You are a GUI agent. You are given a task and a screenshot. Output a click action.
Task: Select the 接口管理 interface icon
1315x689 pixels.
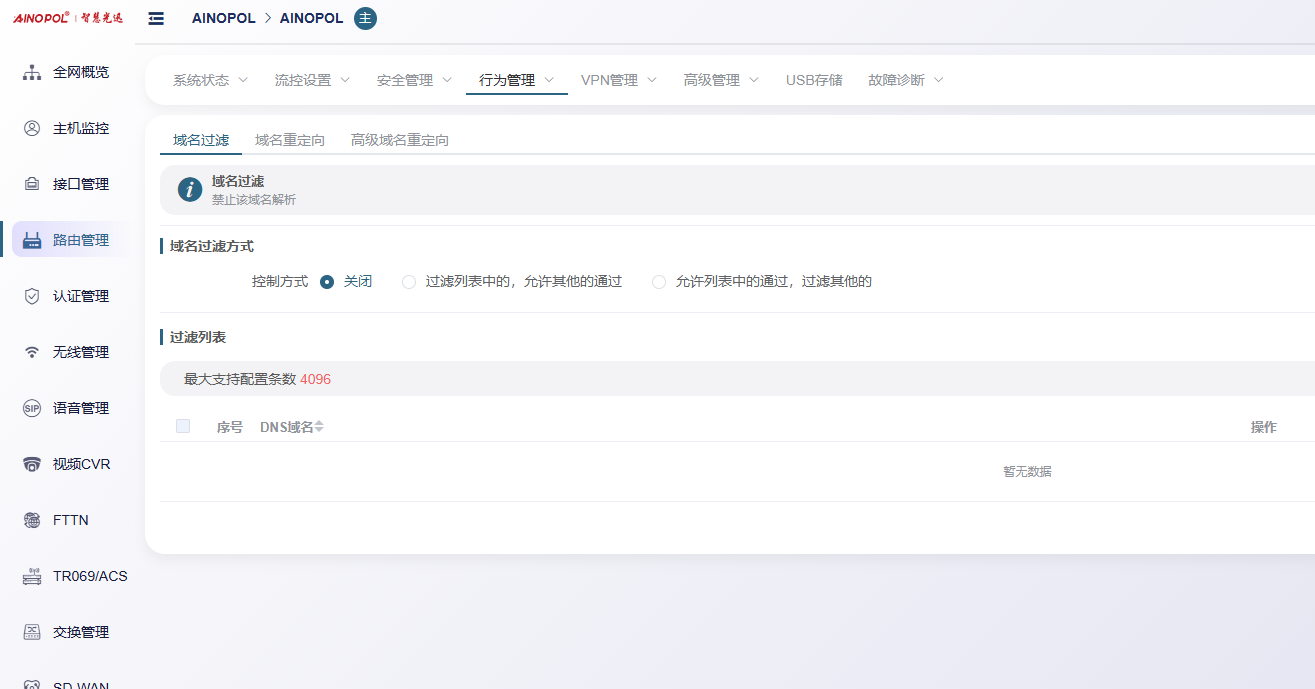pos(32,184)
